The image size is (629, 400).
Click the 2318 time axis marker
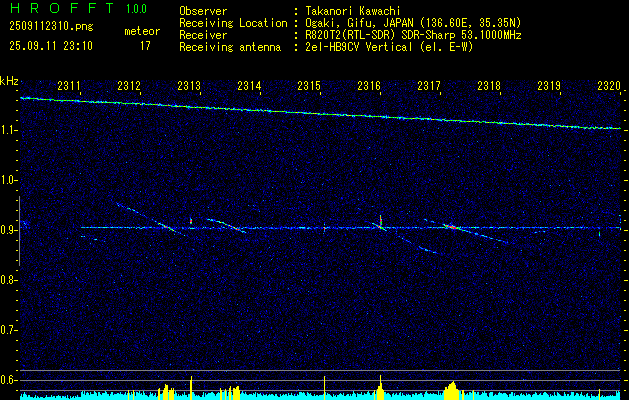point(489,85)
